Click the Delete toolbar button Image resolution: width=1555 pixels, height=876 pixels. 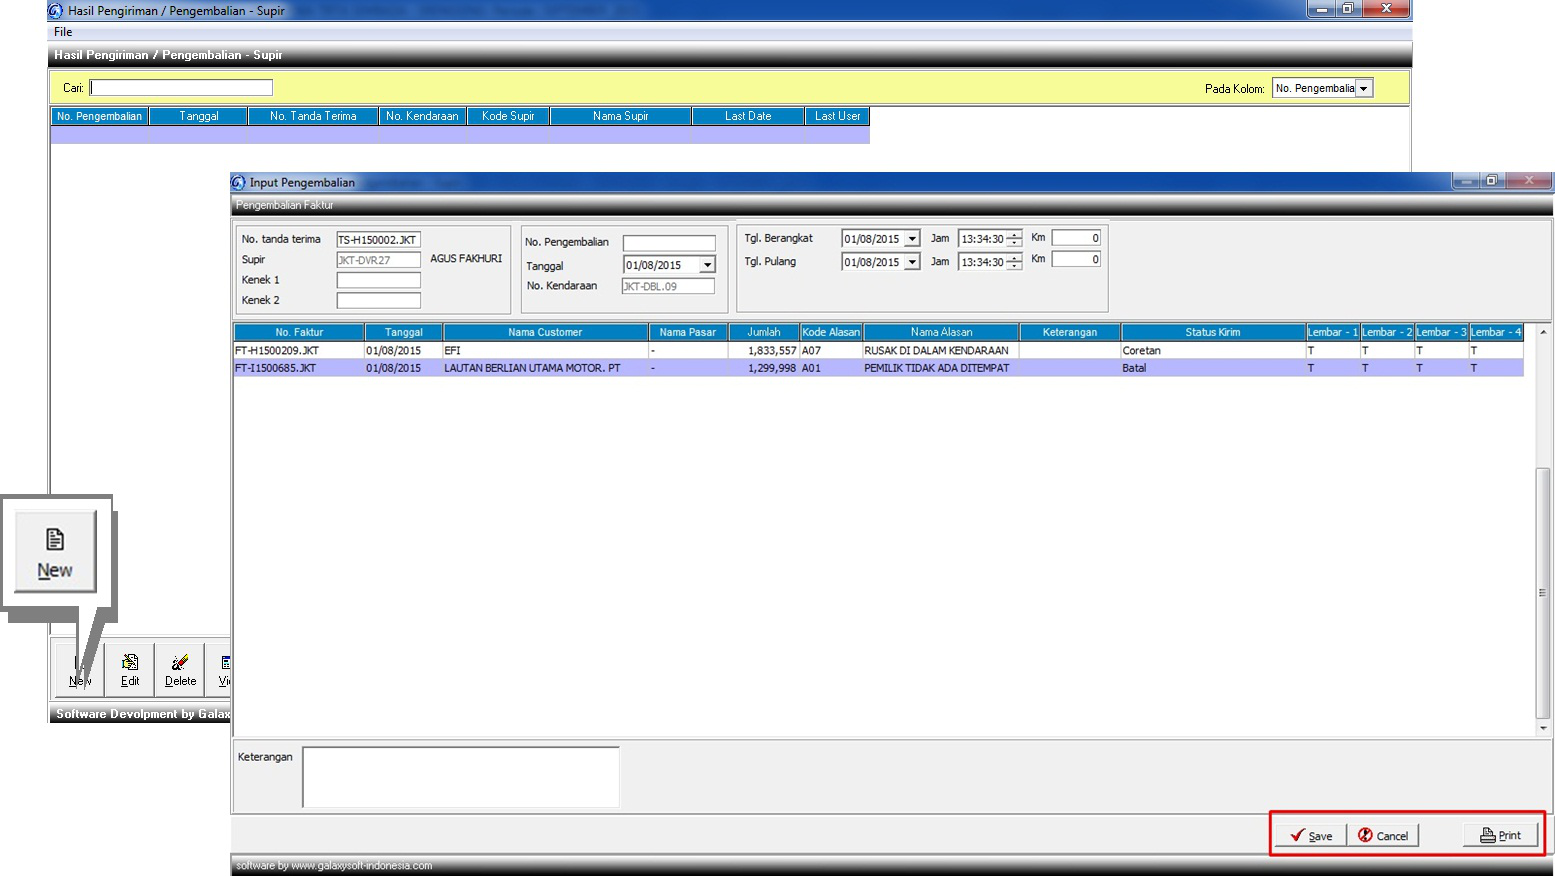click(x=180, y=669)
